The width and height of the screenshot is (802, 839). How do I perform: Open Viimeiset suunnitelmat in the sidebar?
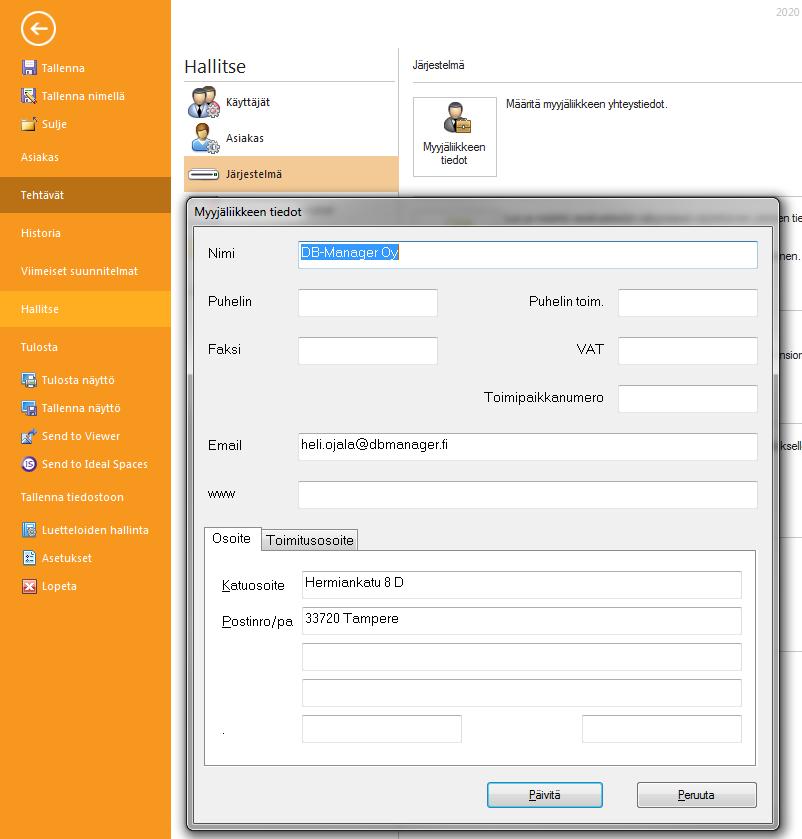coord(86,271)
